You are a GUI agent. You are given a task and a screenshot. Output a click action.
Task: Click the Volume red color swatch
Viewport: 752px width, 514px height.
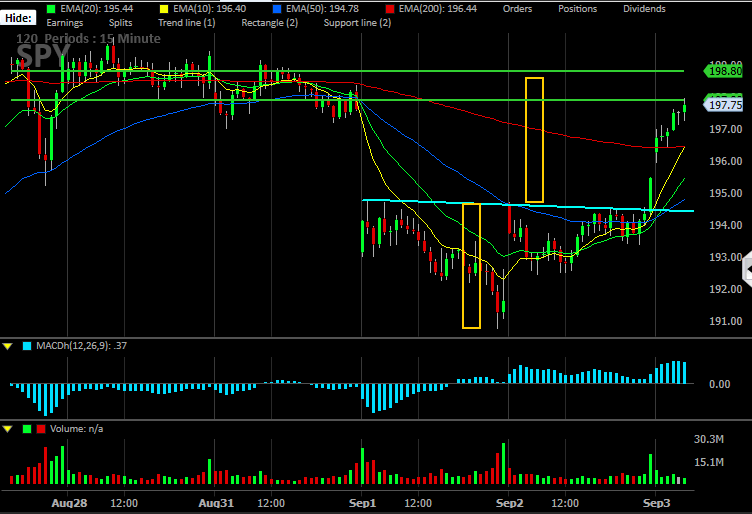pos(41,429)
